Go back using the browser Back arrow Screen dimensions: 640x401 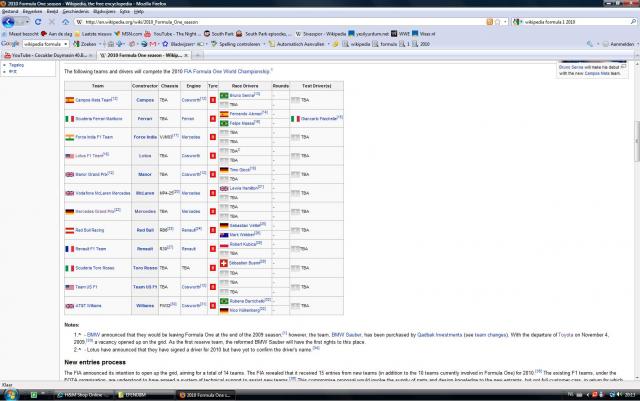click(8, 22)
